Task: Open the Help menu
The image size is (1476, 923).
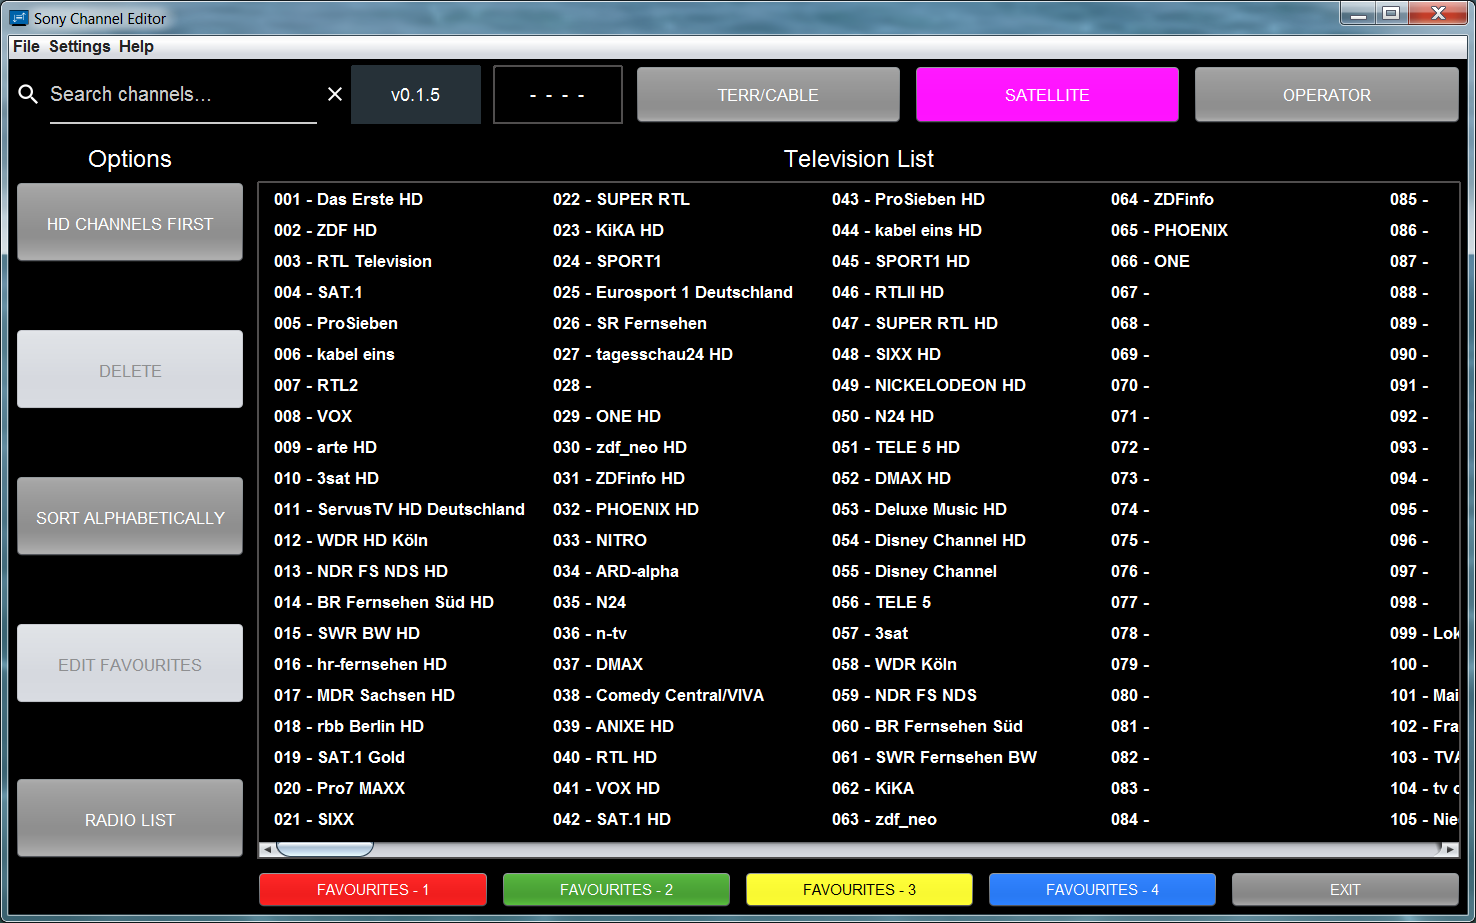Action: coord(136,46)
